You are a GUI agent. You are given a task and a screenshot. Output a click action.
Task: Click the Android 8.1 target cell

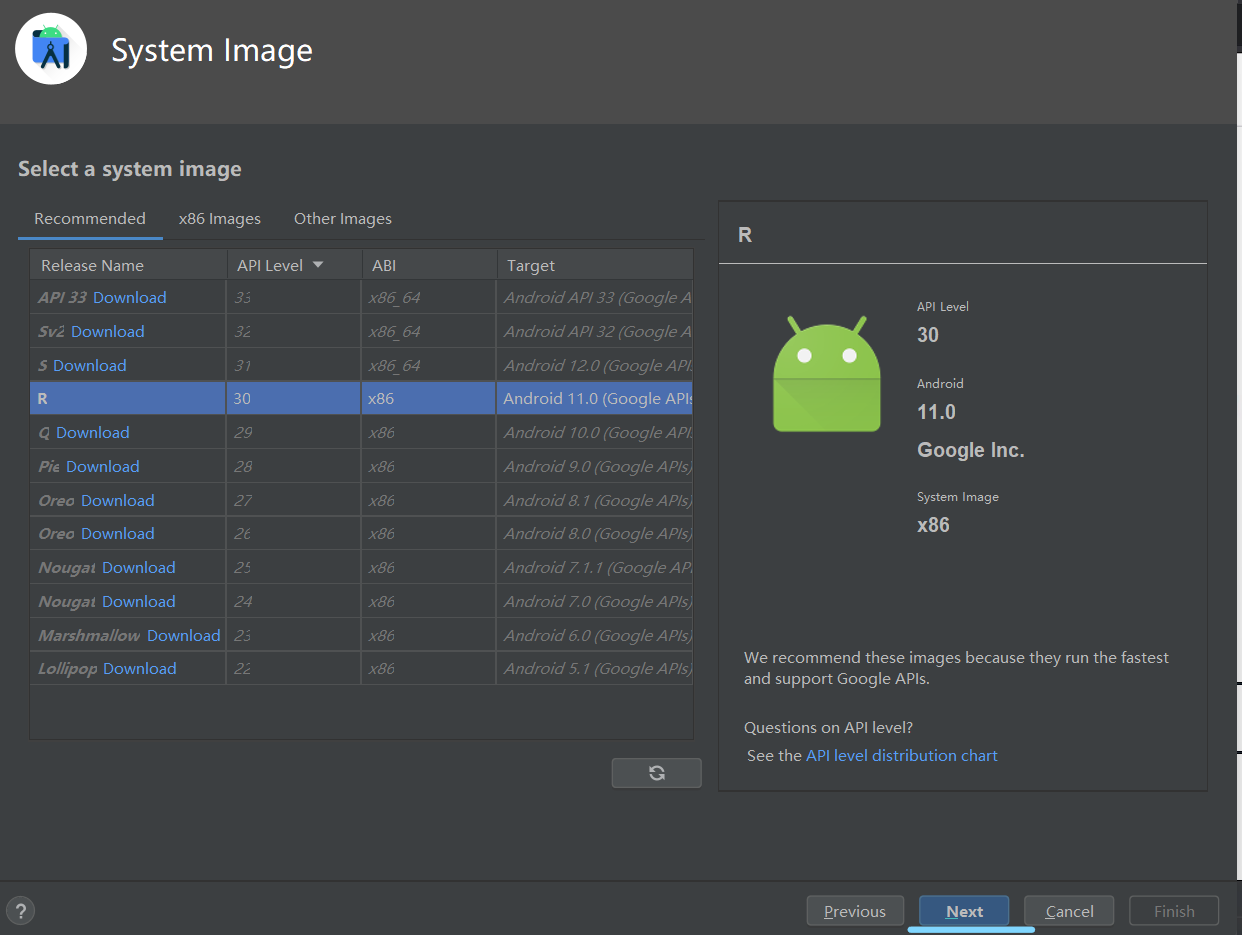point(595,500)
